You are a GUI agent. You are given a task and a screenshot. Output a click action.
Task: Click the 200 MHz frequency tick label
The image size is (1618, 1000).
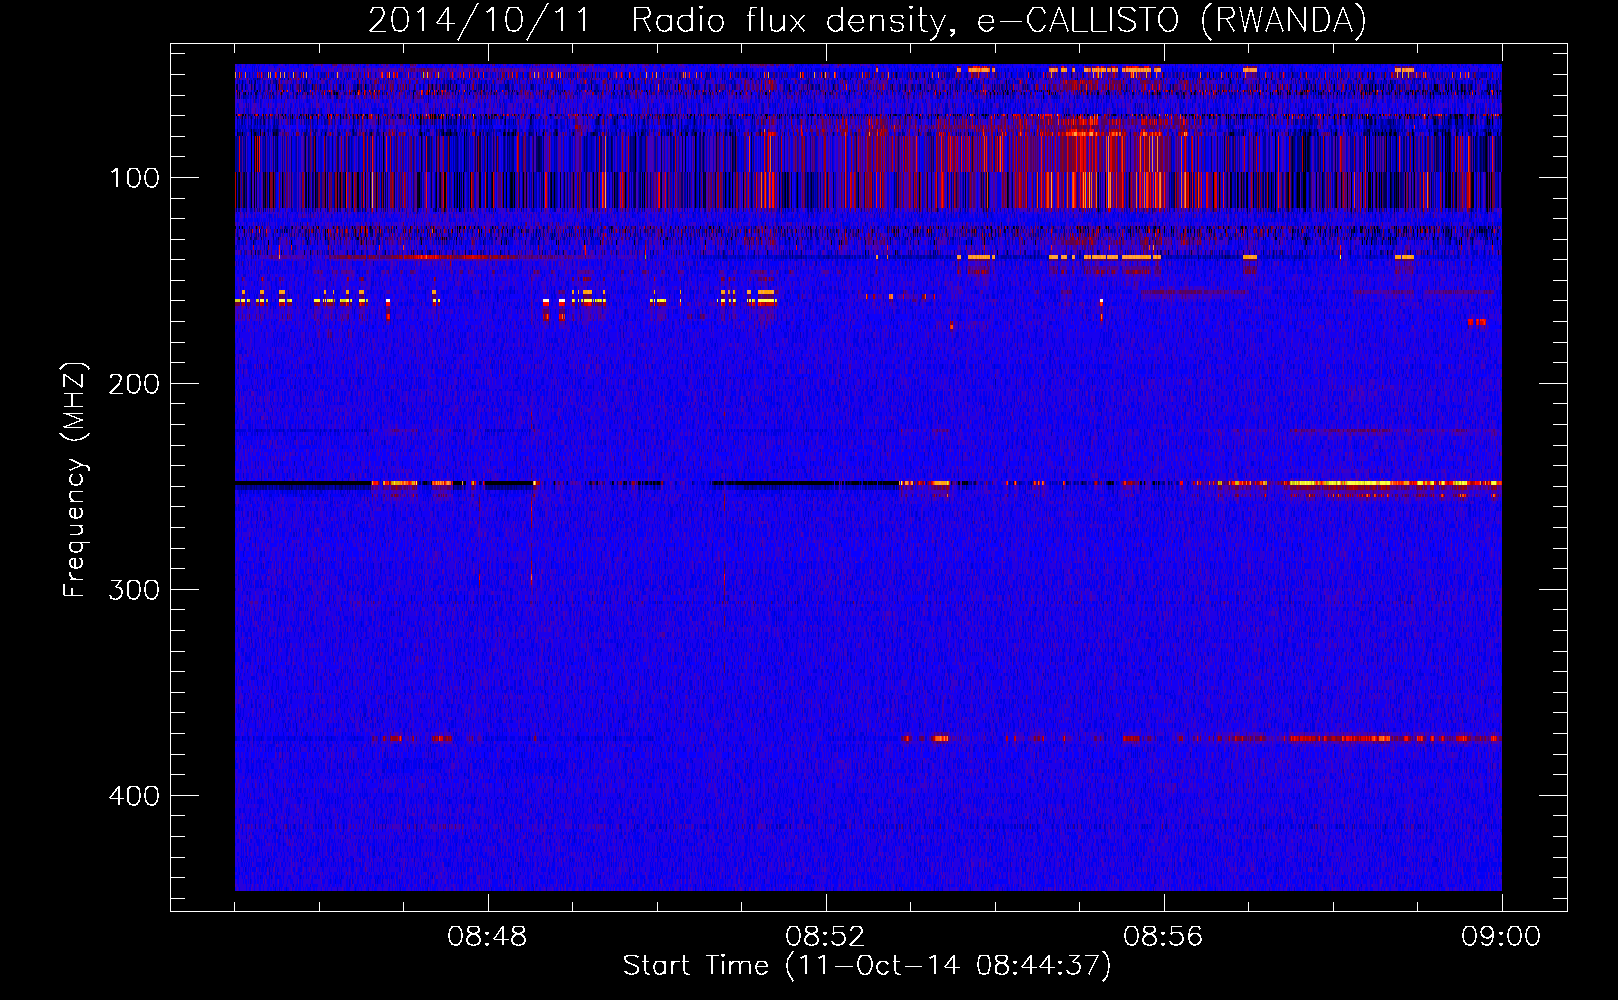click(x=134, y=384)
